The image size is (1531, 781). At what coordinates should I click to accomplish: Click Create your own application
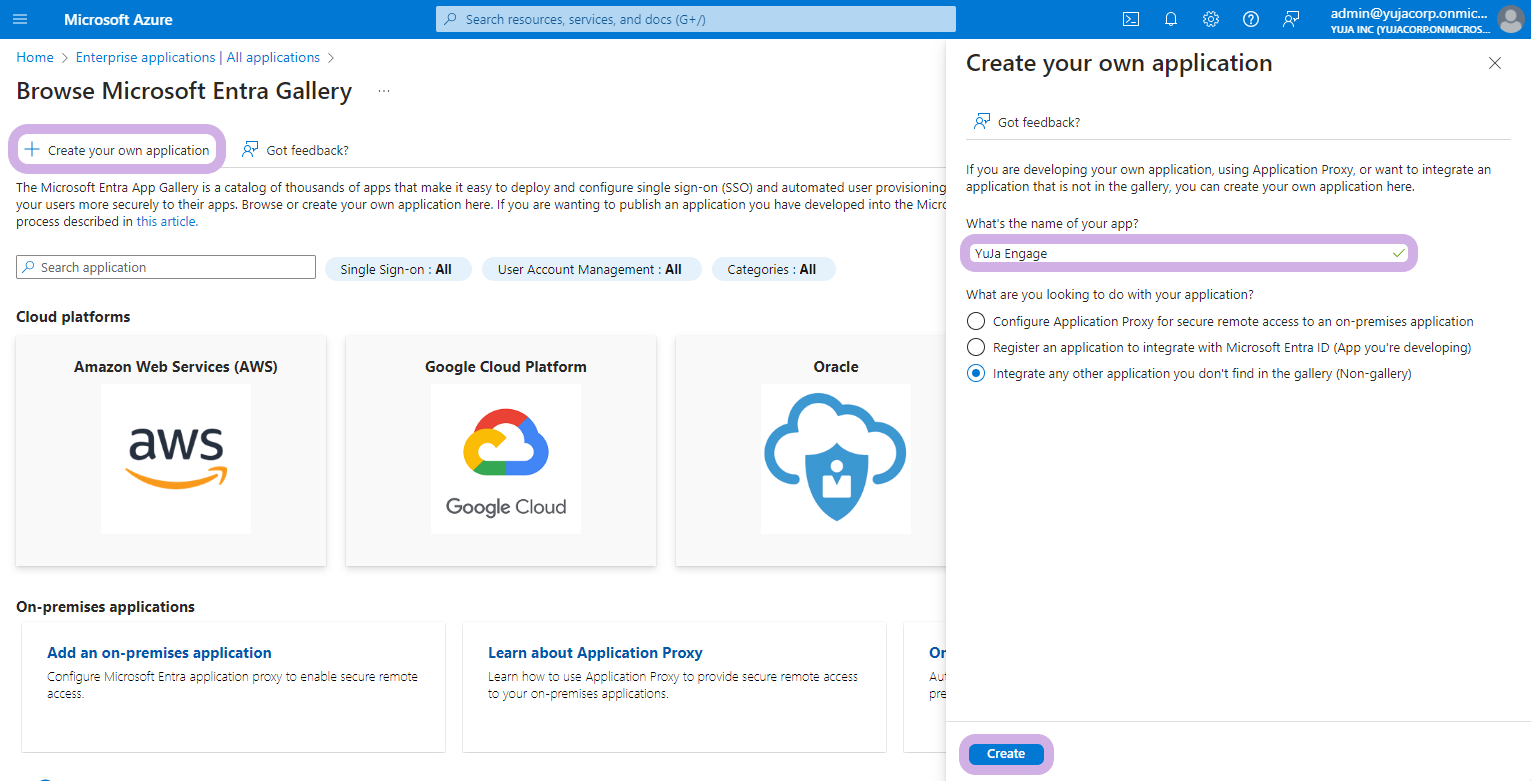118,150
